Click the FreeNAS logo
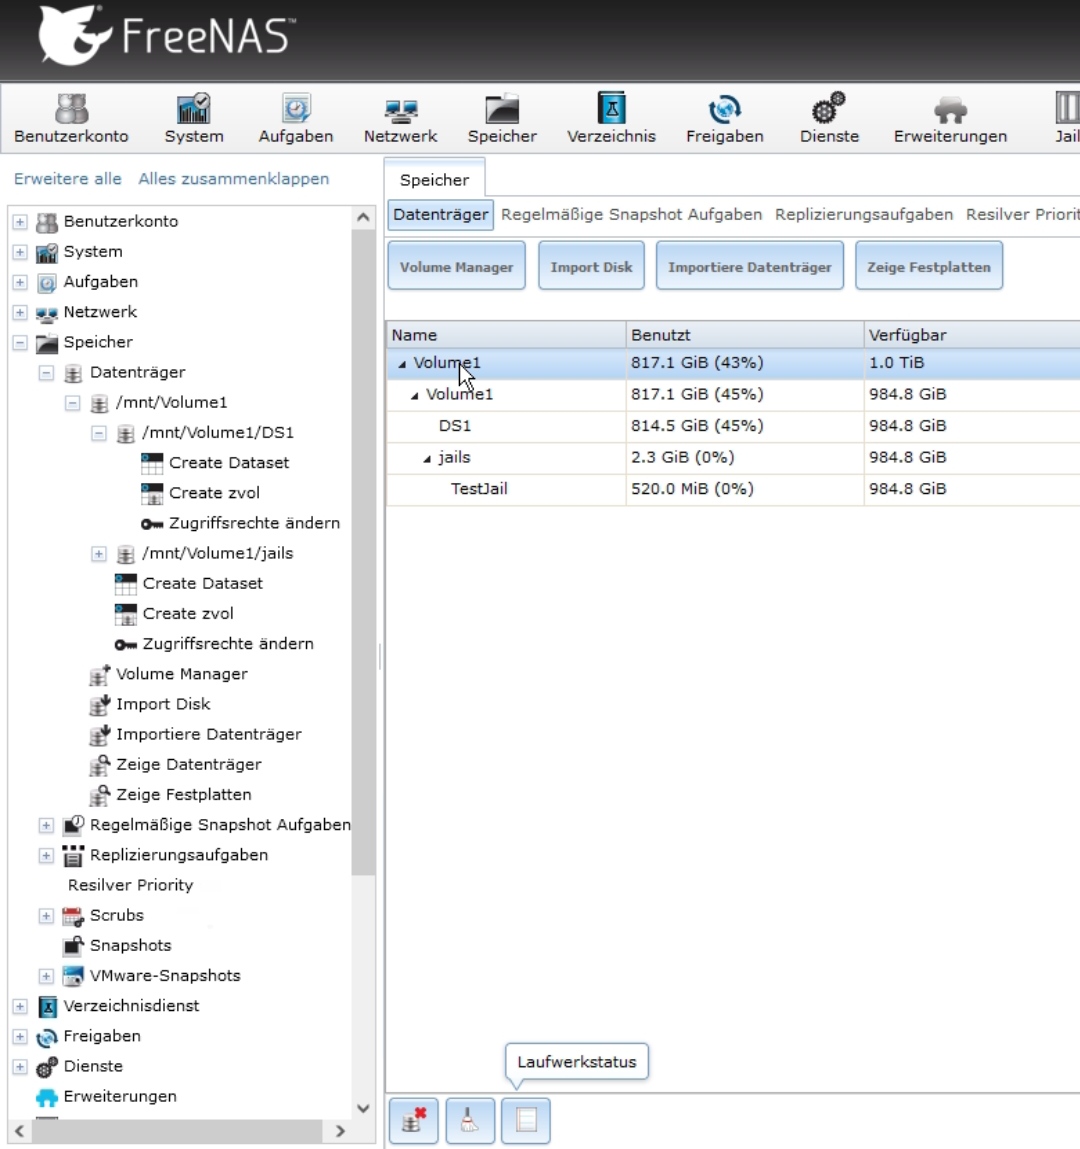The image size is (1080, 1149). point(166,35)
